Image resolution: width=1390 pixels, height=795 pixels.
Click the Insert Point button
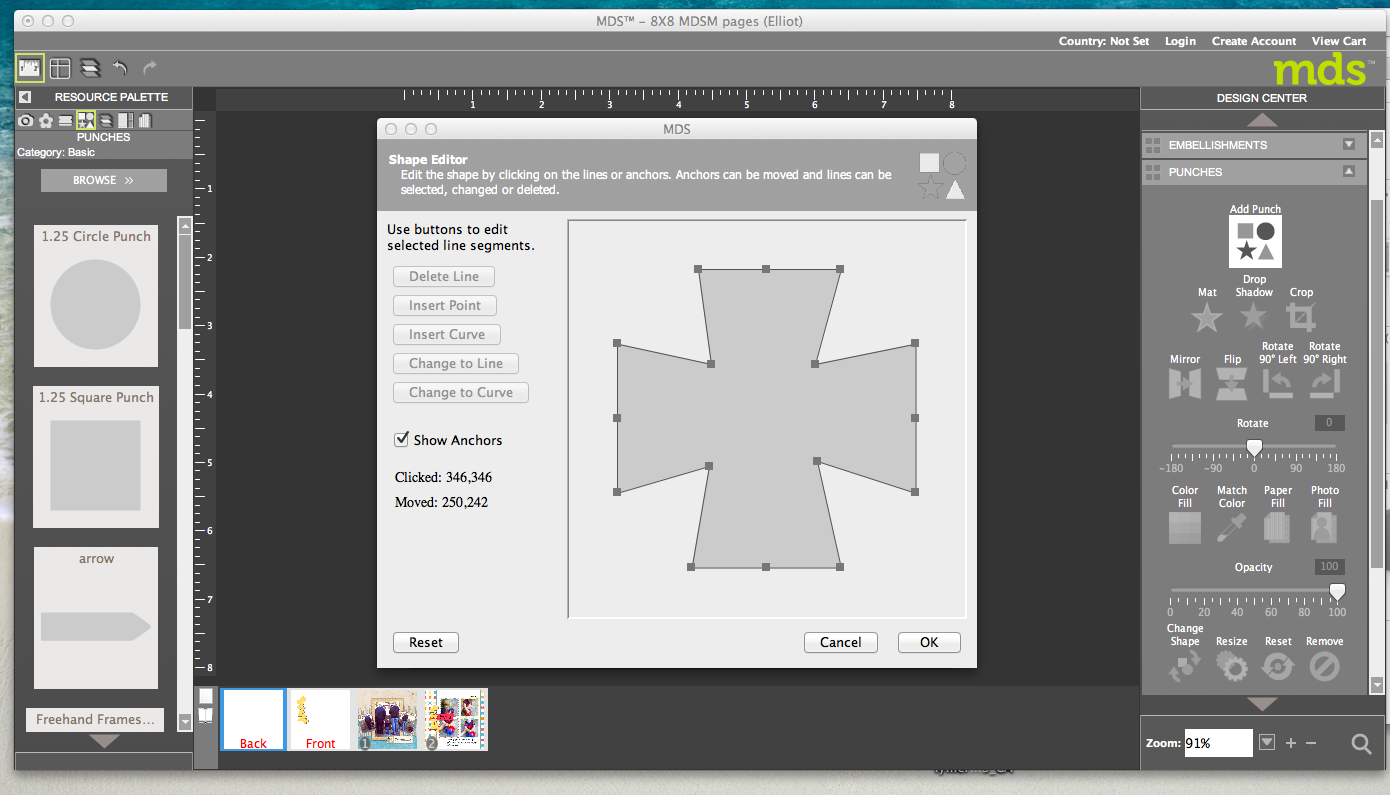(x=445, y=305)
